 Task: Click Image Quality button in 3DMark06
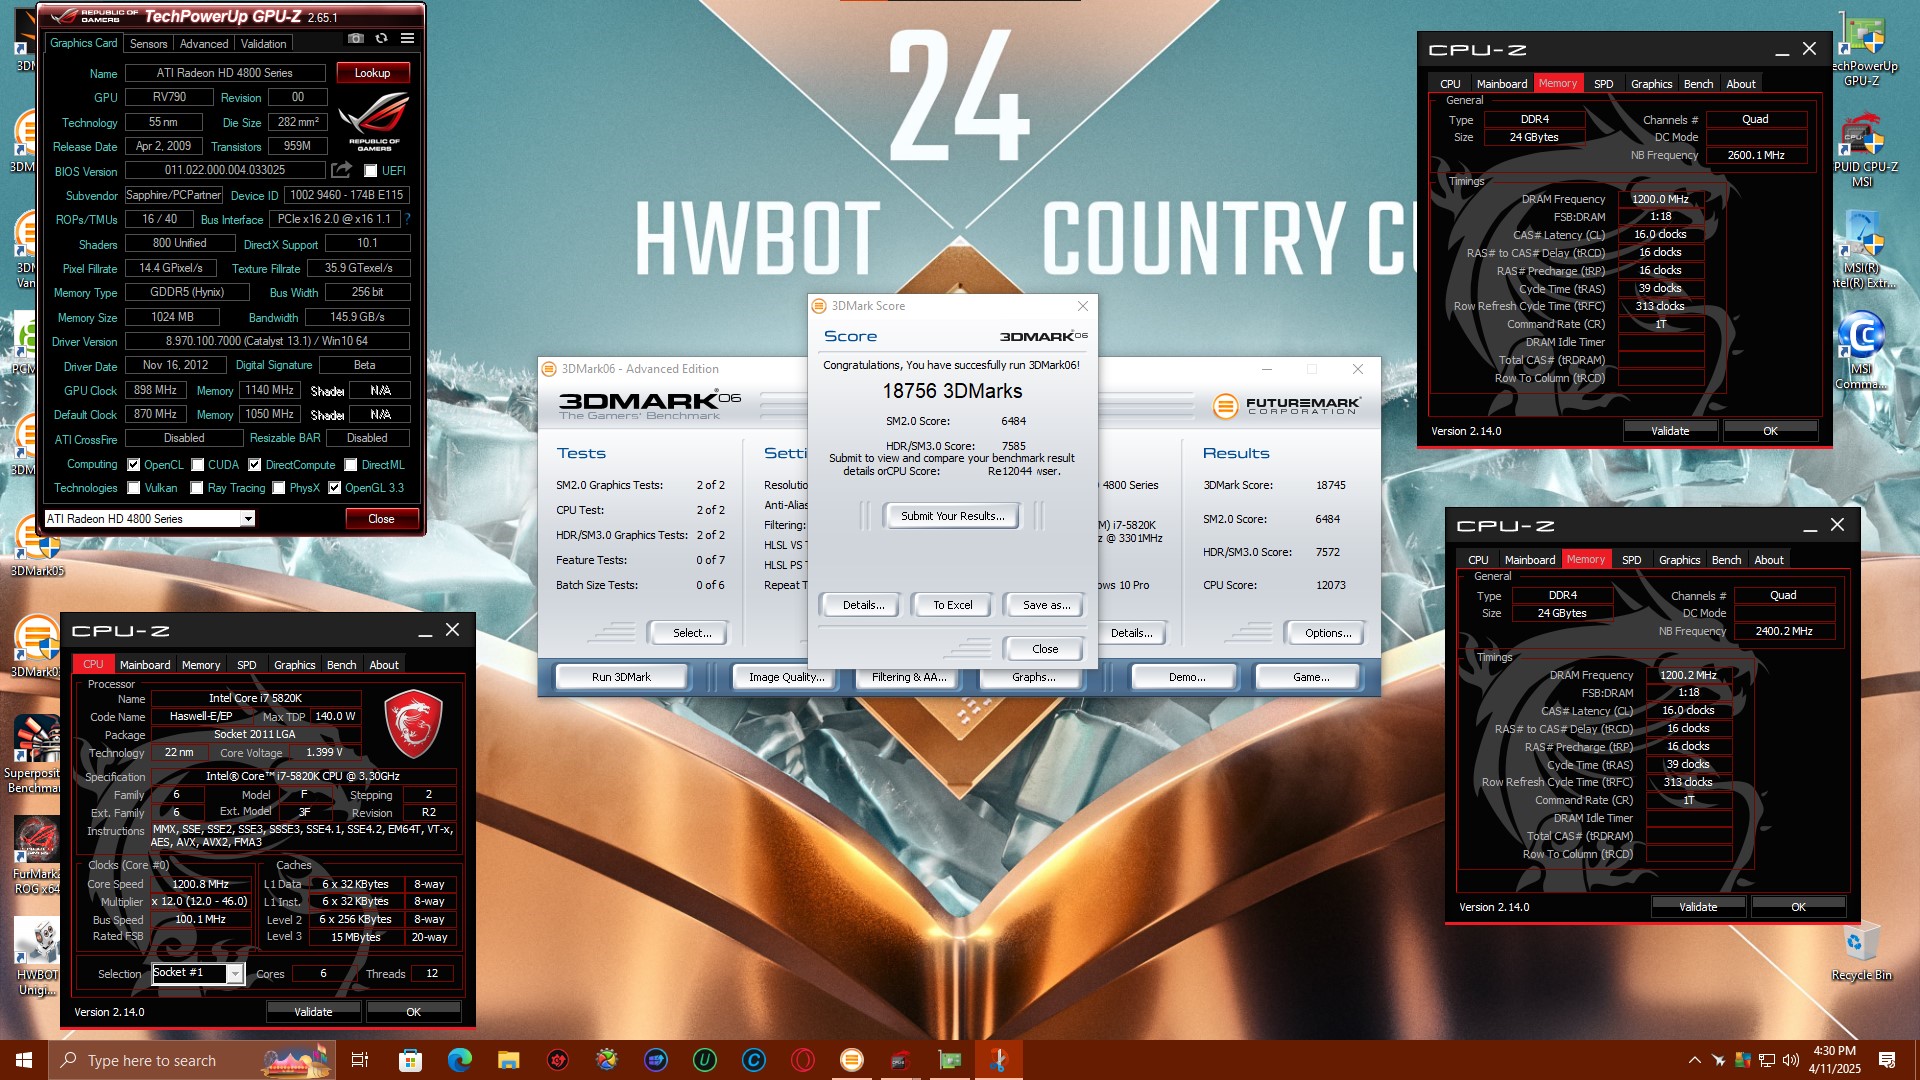(786, 677)
